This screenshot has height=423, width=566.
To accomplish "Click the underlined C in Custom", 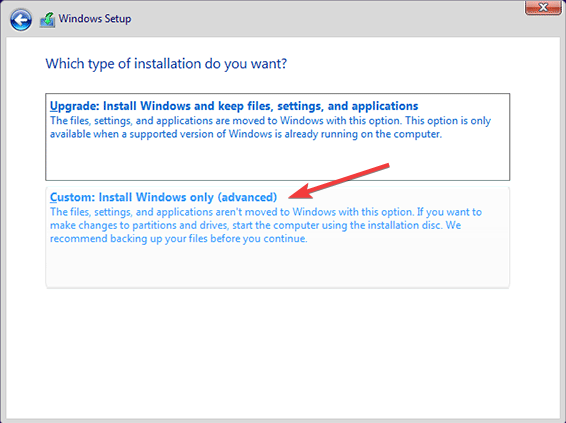I will click(x=53, y=197).
